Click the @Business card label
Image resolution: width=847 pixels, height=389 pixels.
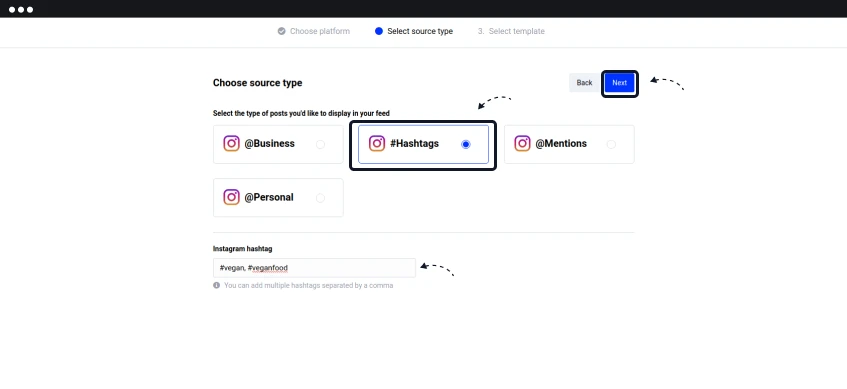click(270, 144)
